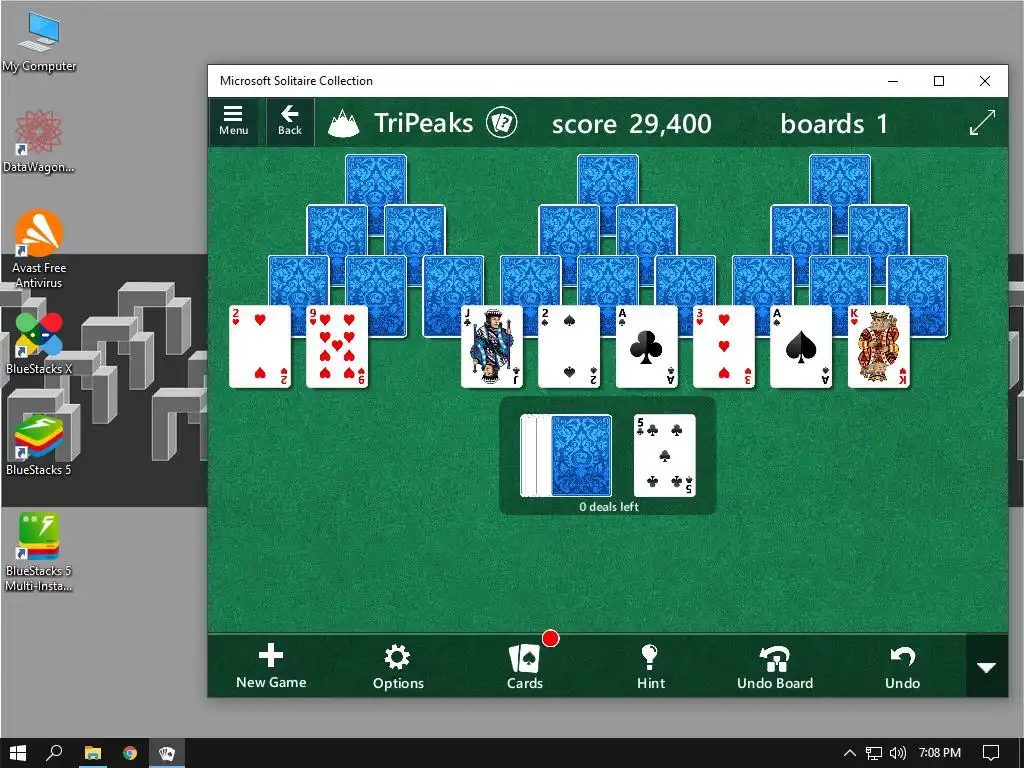Show hidden system tray icons
The height and width of the screenshot is (768, 1024).
click(x=850, y=753)
